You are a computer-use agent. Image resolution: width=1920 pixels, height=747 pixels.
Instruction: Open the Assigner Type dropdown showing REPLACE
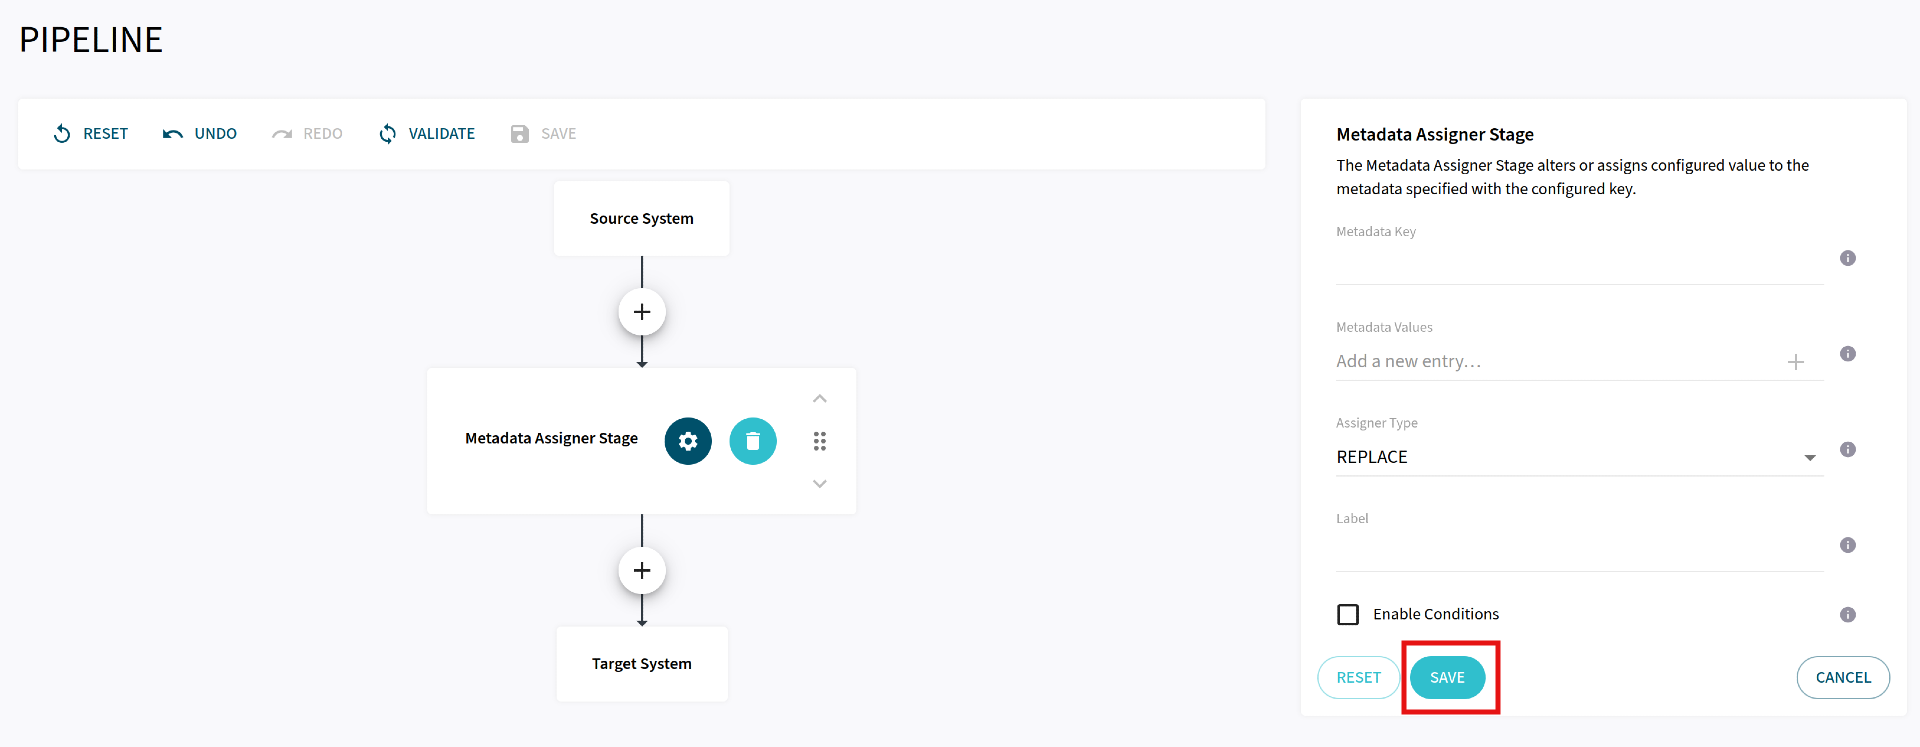coord(1810,458)
